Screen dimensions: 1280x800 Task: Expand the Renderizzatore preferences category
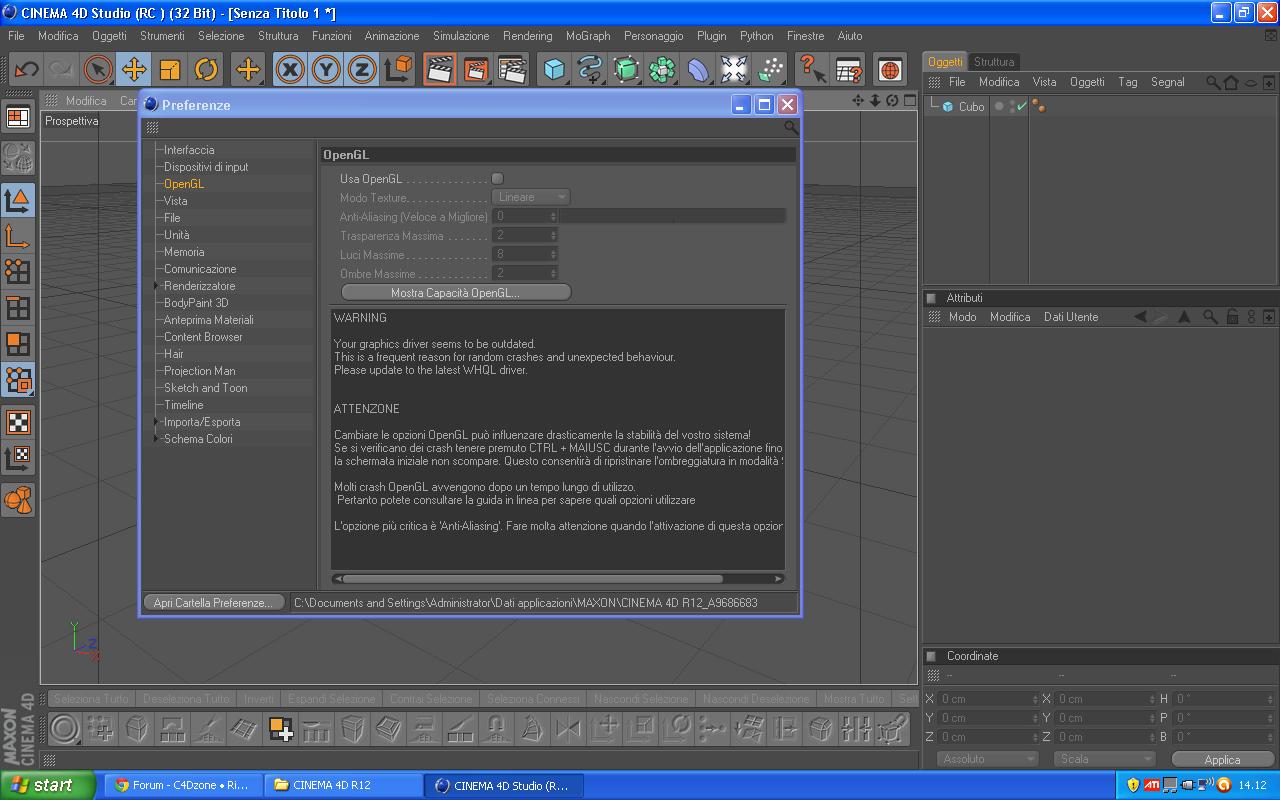click(x=156, y=286)
